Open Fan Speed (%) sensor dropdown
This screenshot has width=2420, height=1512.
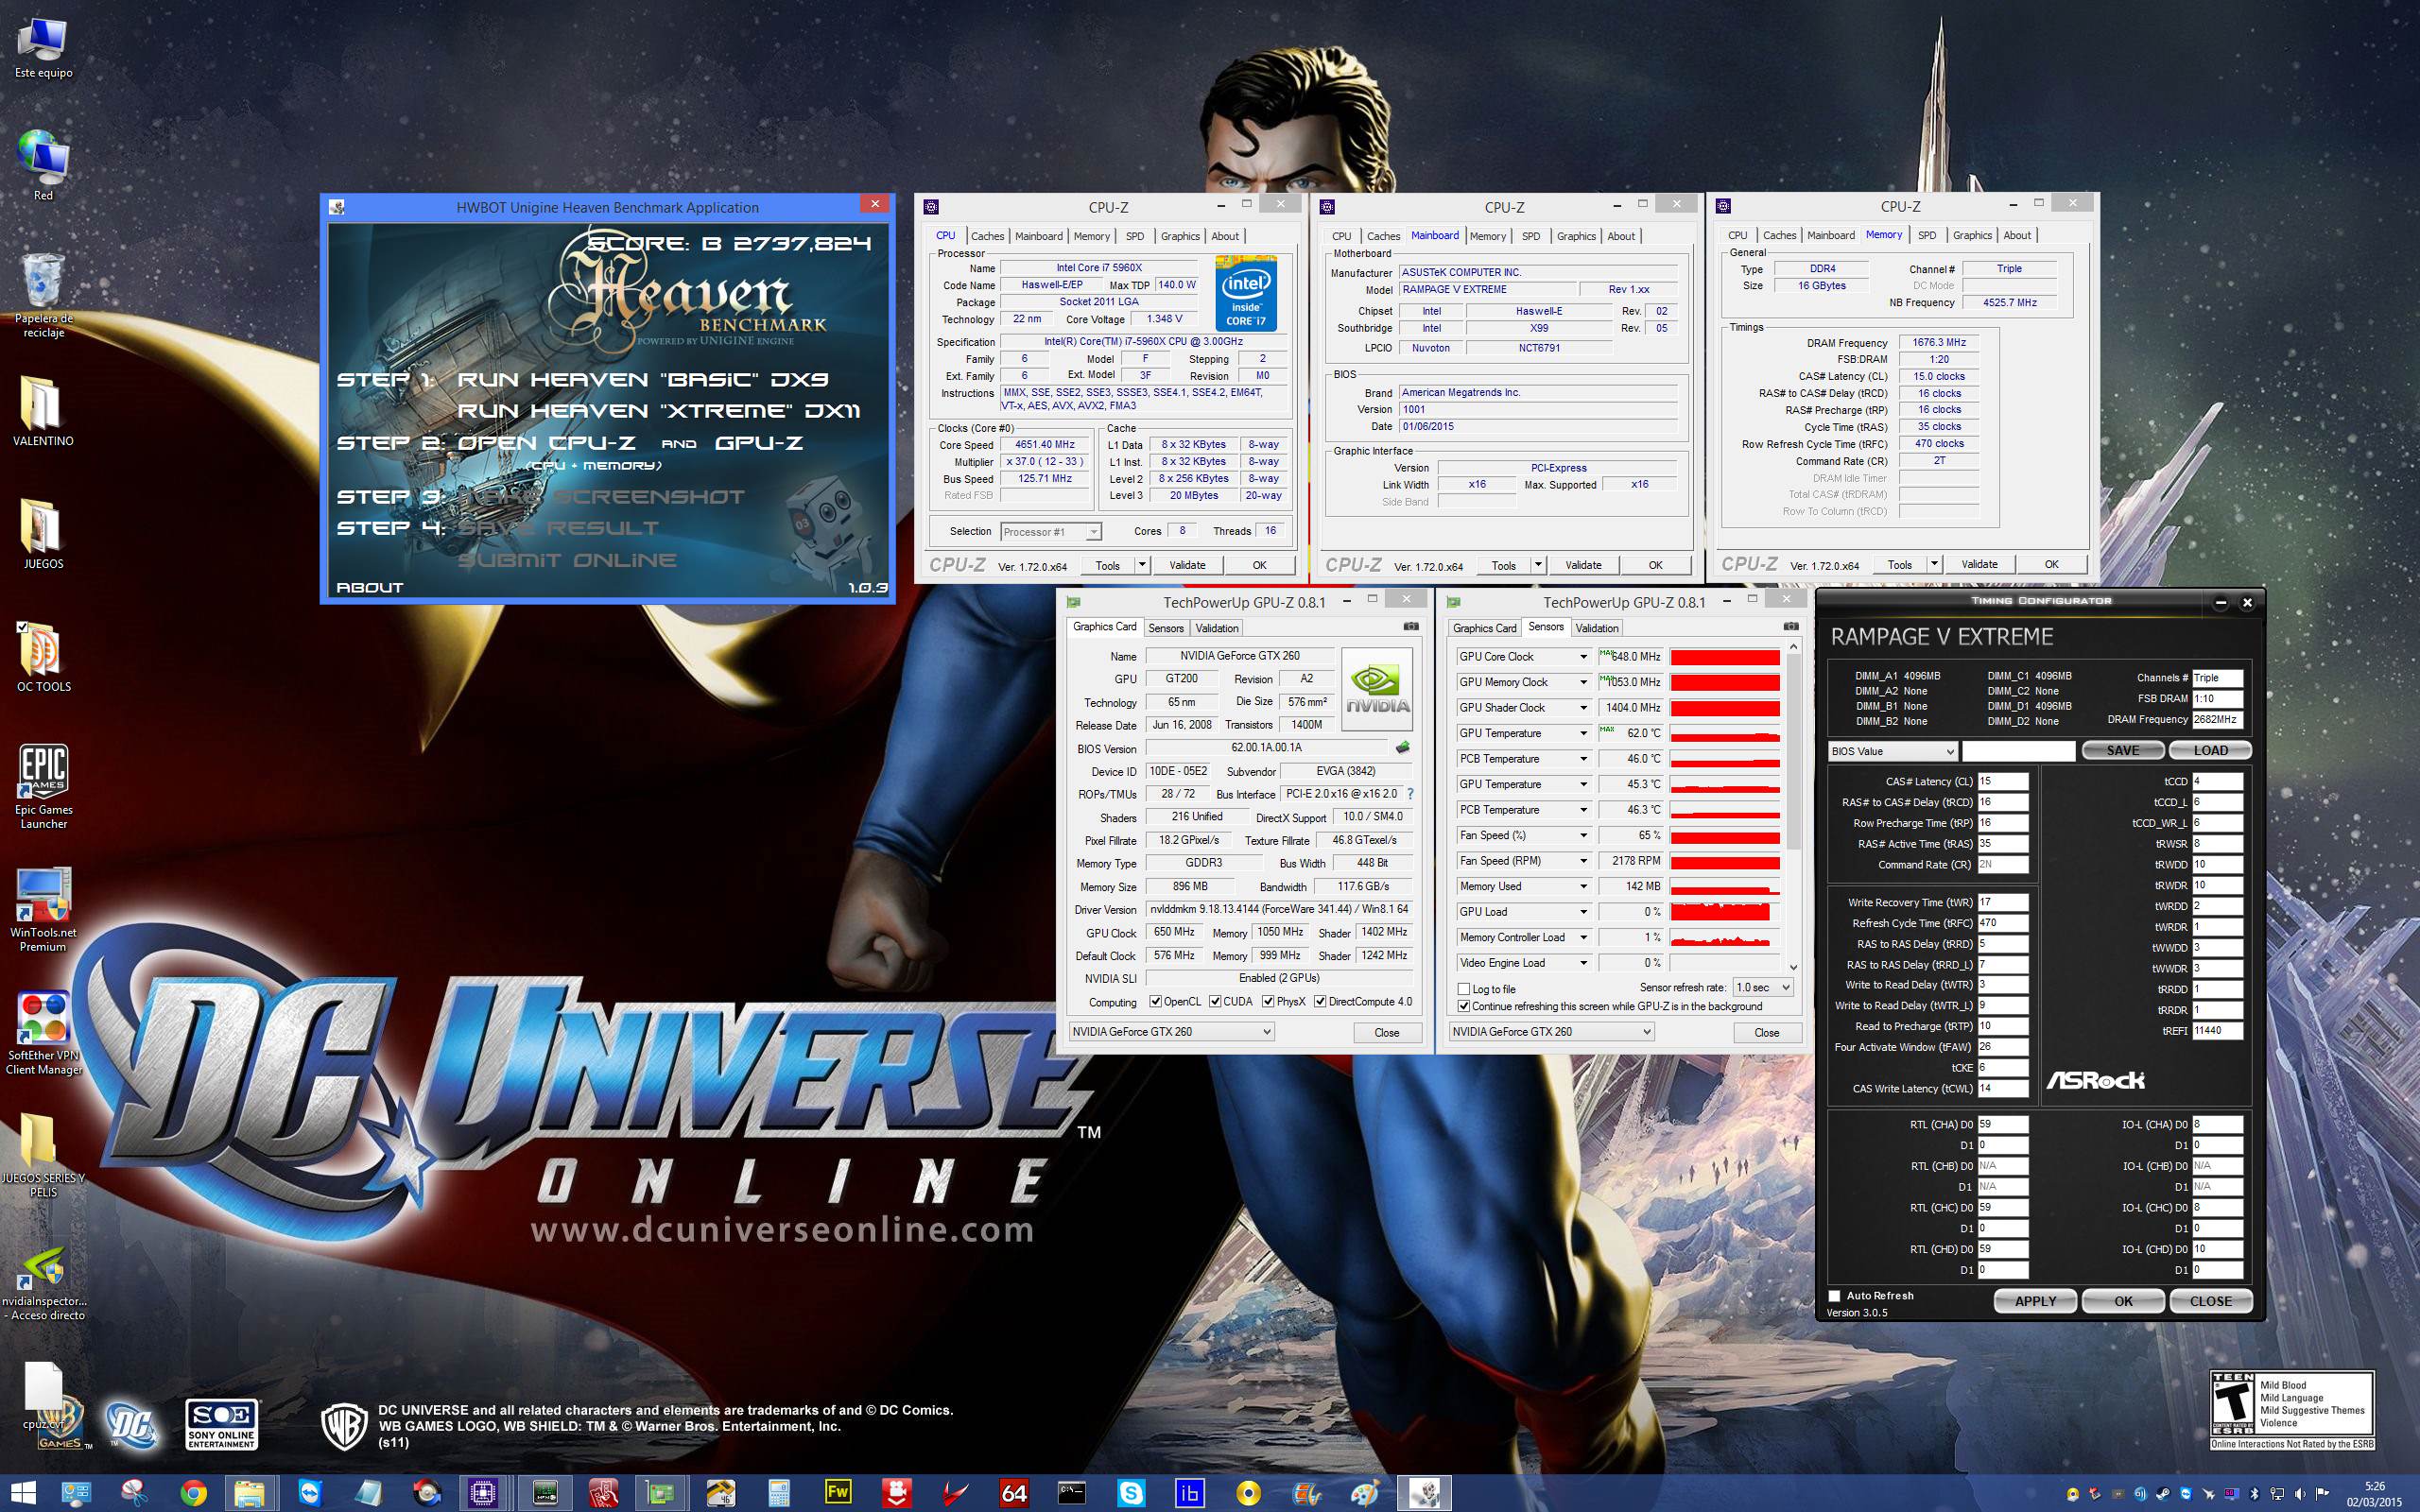1583,835
